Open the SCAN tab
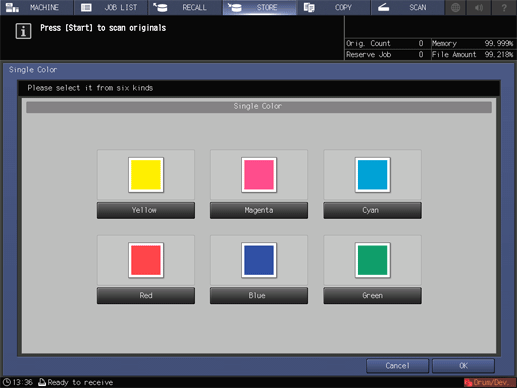This screenshot has width=517, height=388. coord(408,7)
